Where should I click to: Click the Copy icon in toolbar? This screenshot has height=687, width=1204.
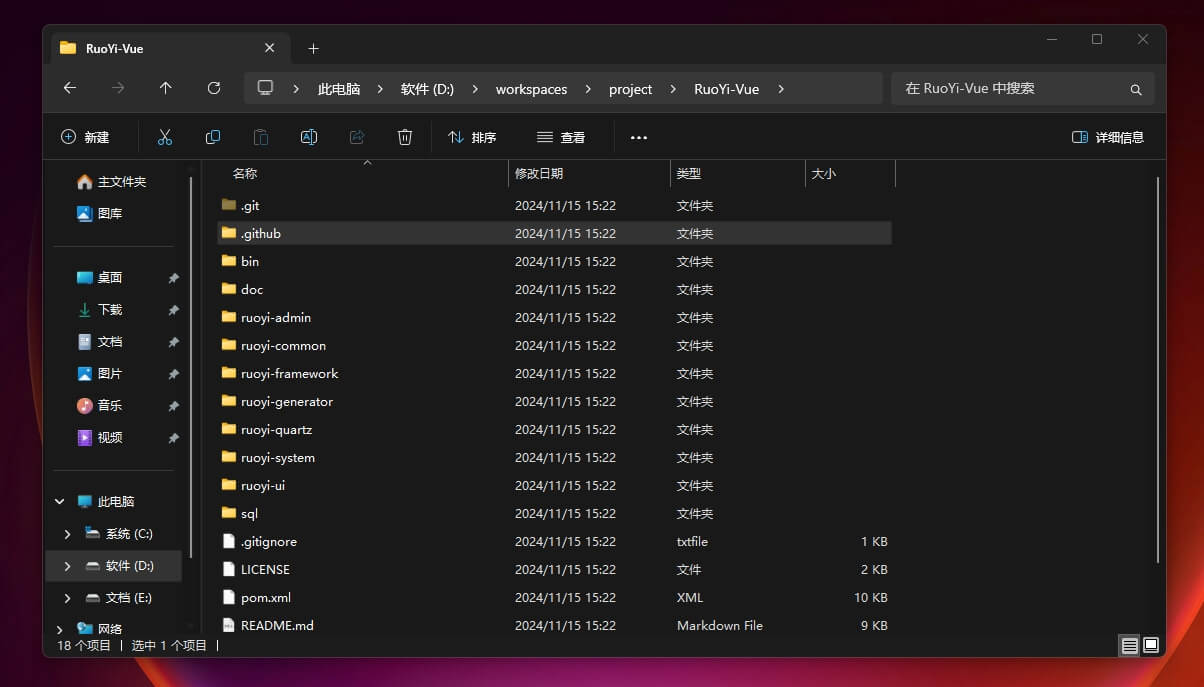click(213, 137)
